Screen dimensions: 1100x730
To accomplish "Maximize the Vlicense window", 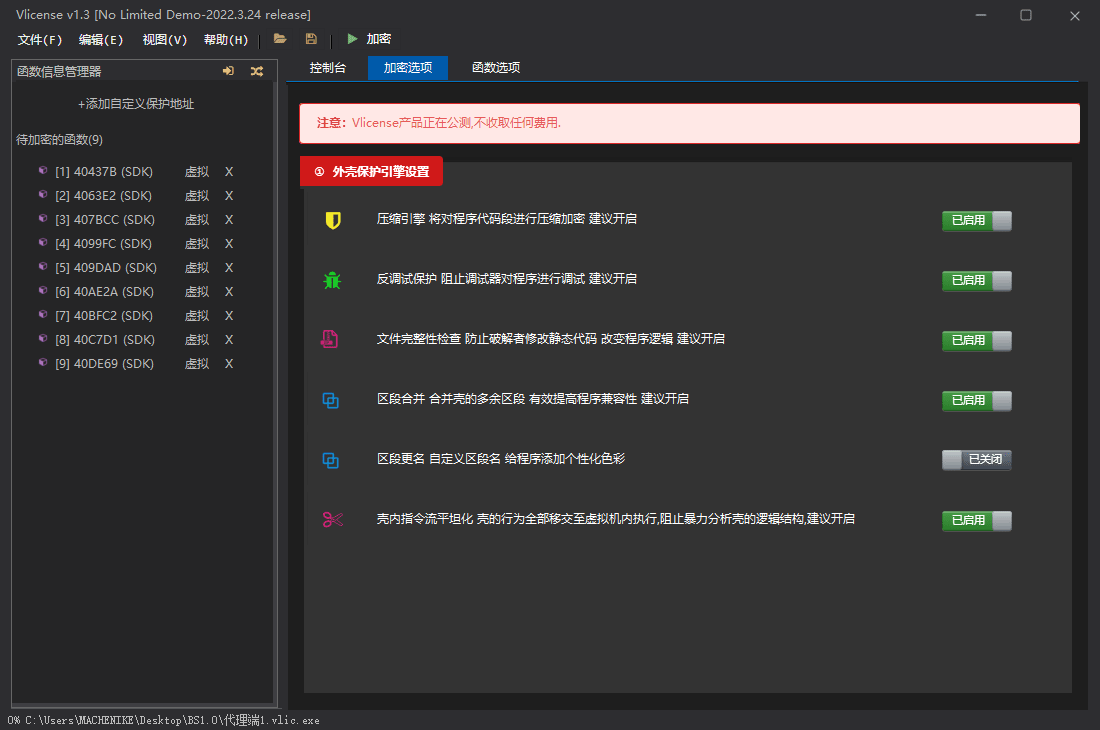I will 1026,15.
